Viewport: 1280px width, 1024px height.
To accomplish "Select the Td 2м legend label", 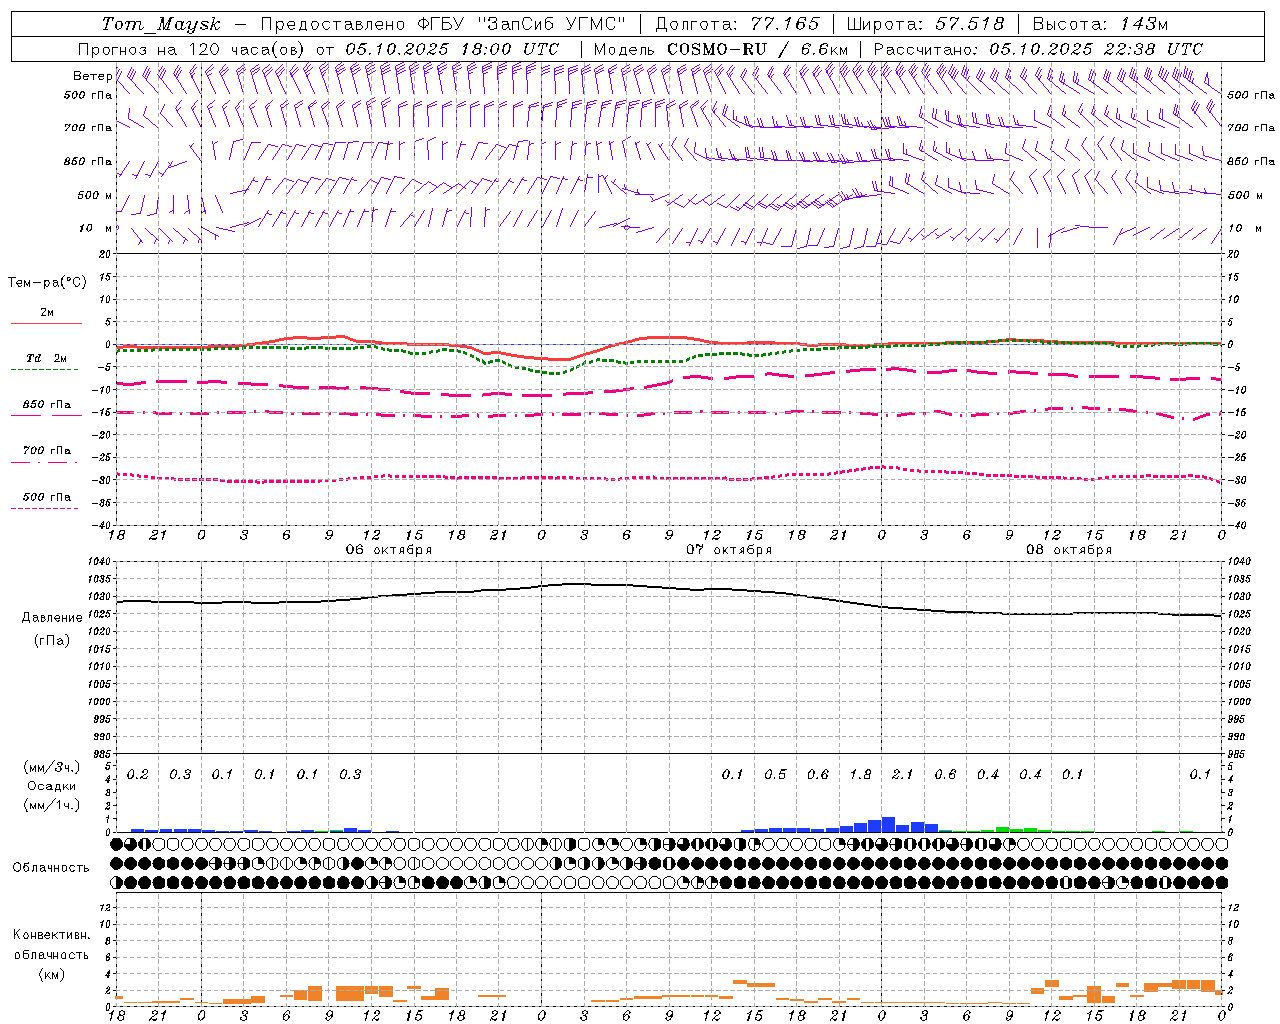I will tap(47, 358).
